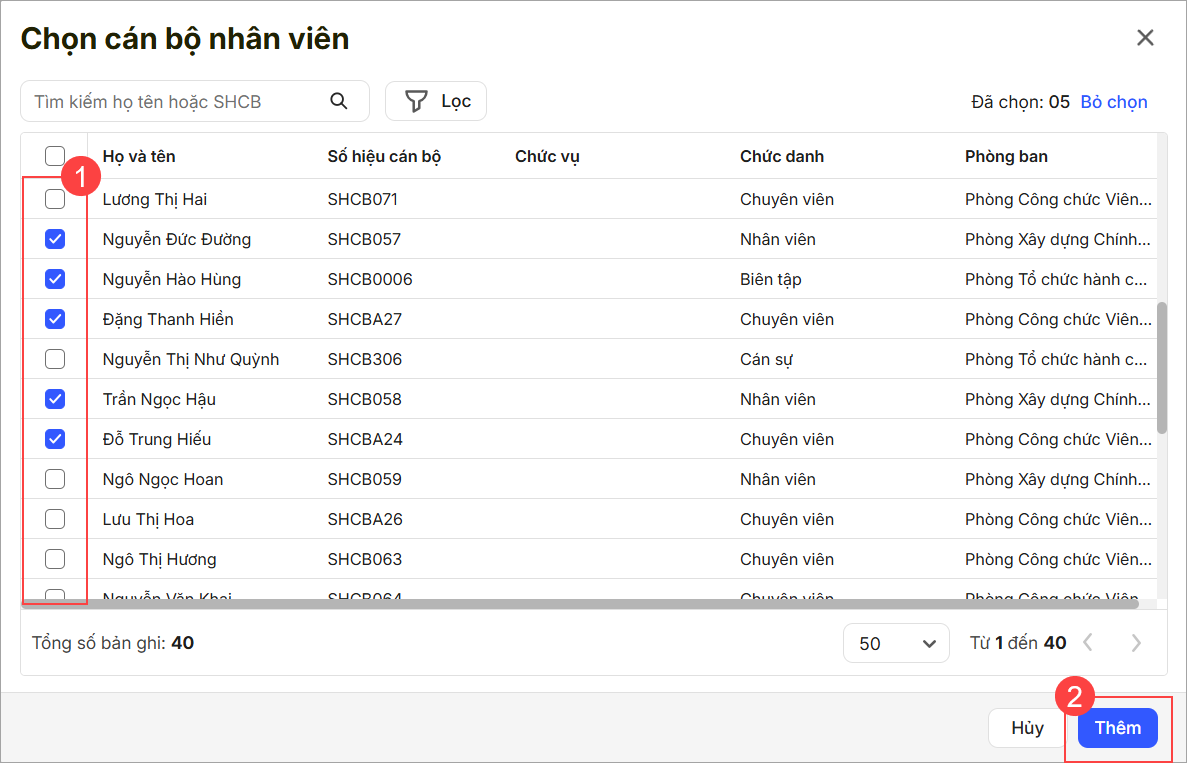
Task: Go to previous page arrow
Action: [1088, 643]
